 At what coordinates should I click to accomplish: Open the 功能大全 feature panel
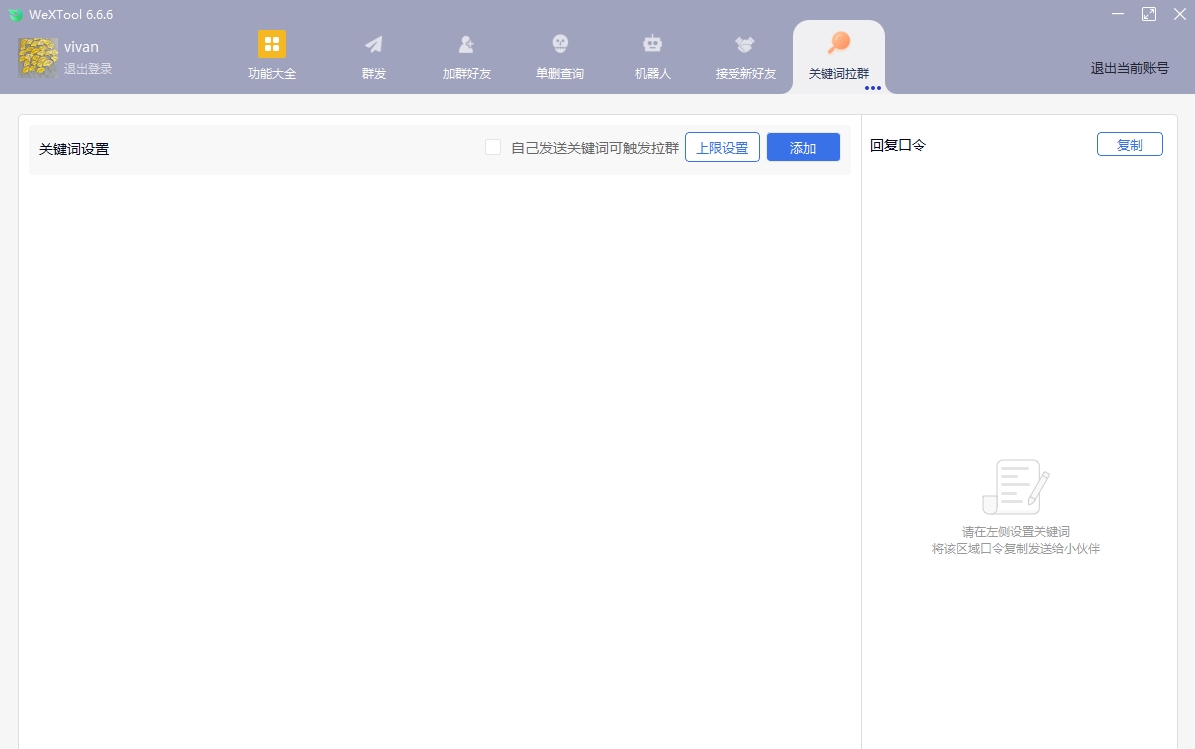[x=271, y=55]
